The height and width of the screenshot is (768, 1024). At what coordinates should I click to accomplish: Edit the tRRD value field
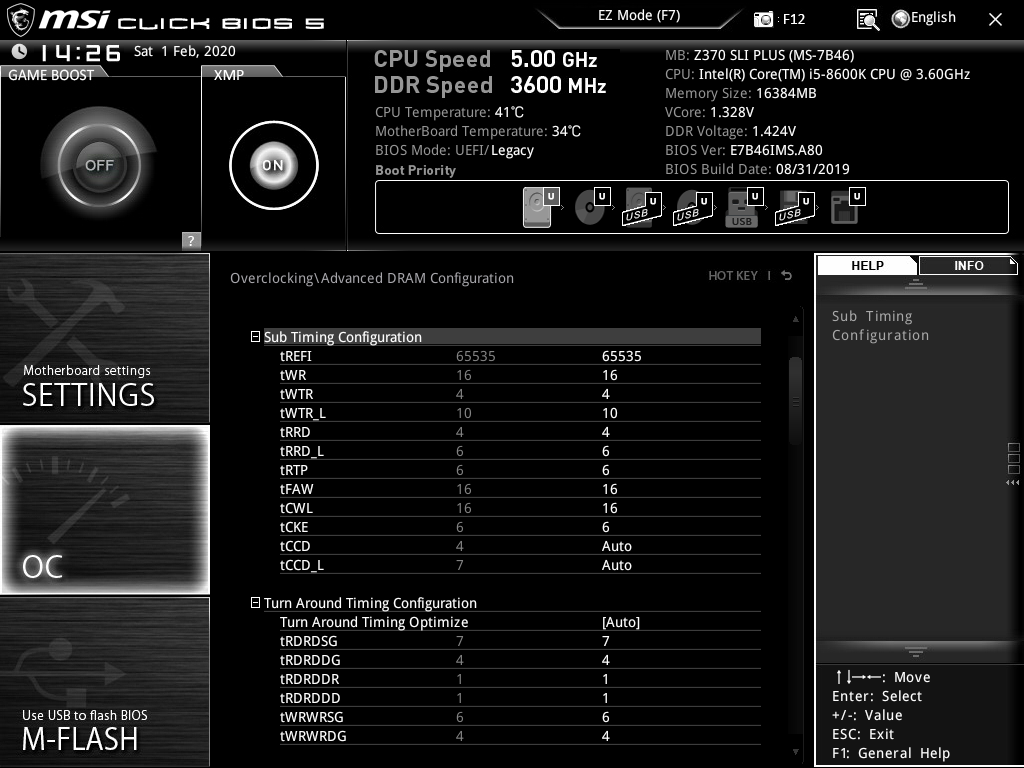[605, 432]
